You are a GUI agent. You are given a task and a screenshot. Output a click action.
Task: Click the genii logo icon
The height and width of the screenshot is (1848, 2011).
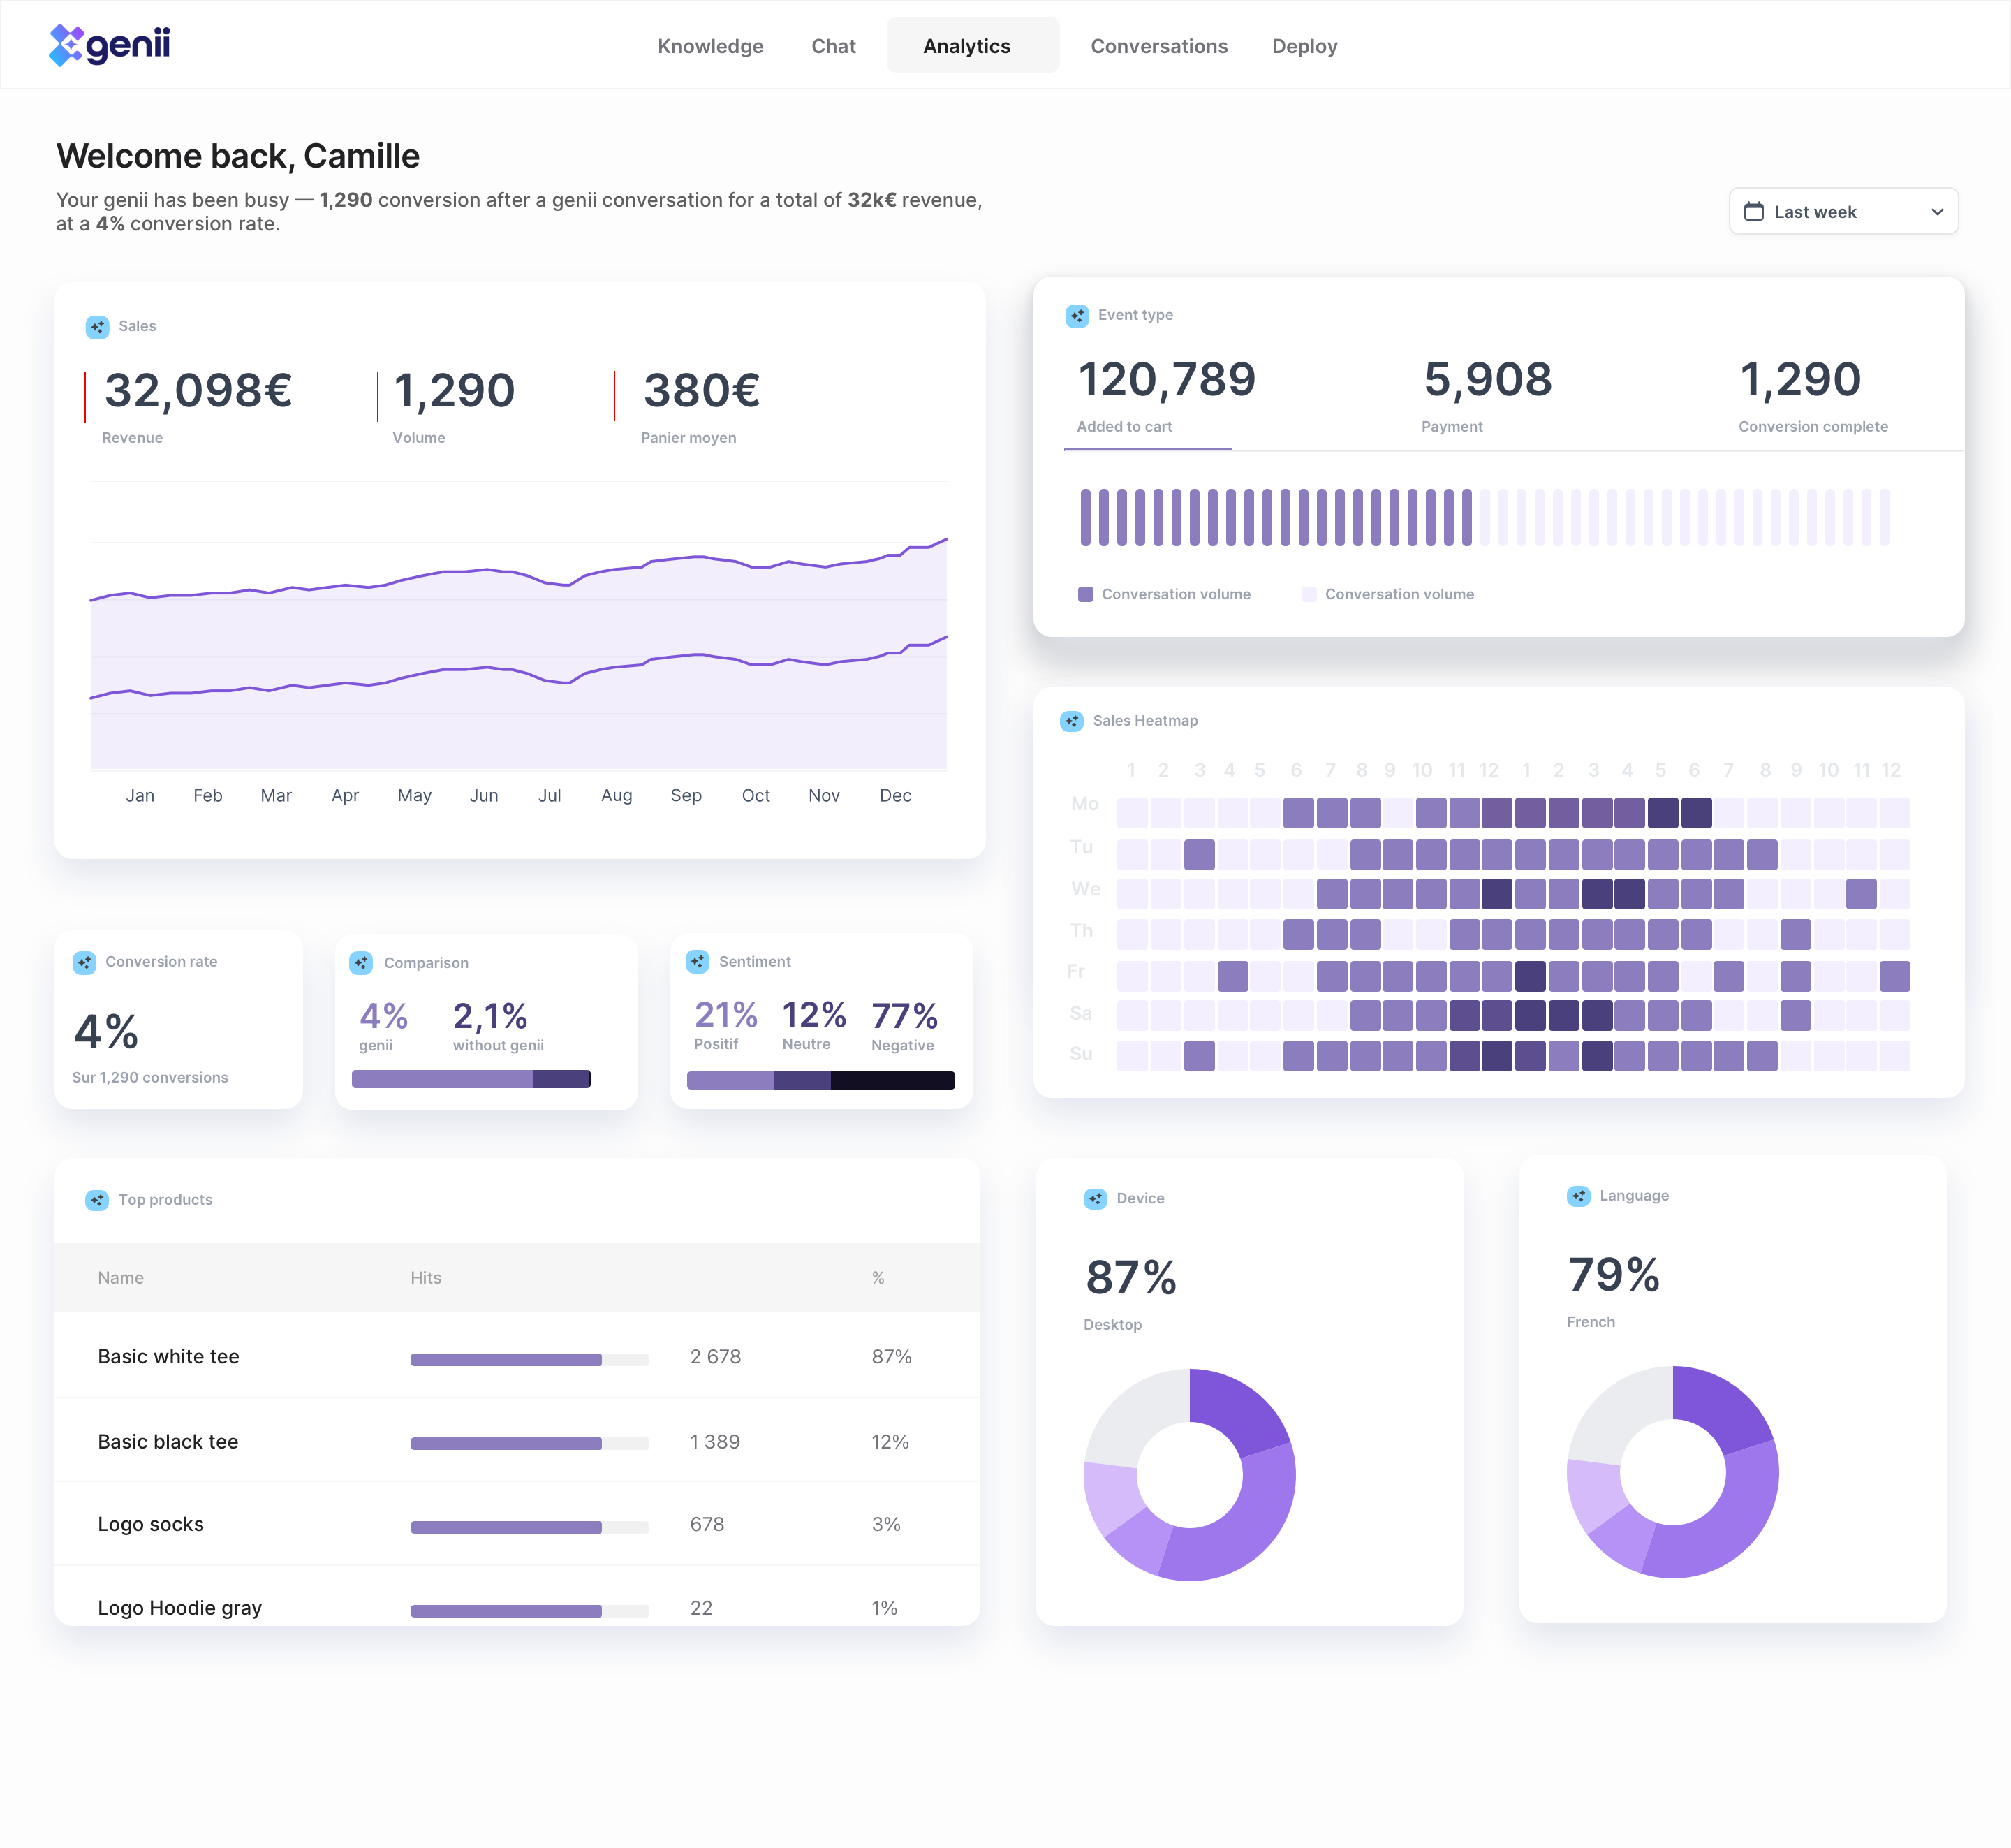(66, 45)
